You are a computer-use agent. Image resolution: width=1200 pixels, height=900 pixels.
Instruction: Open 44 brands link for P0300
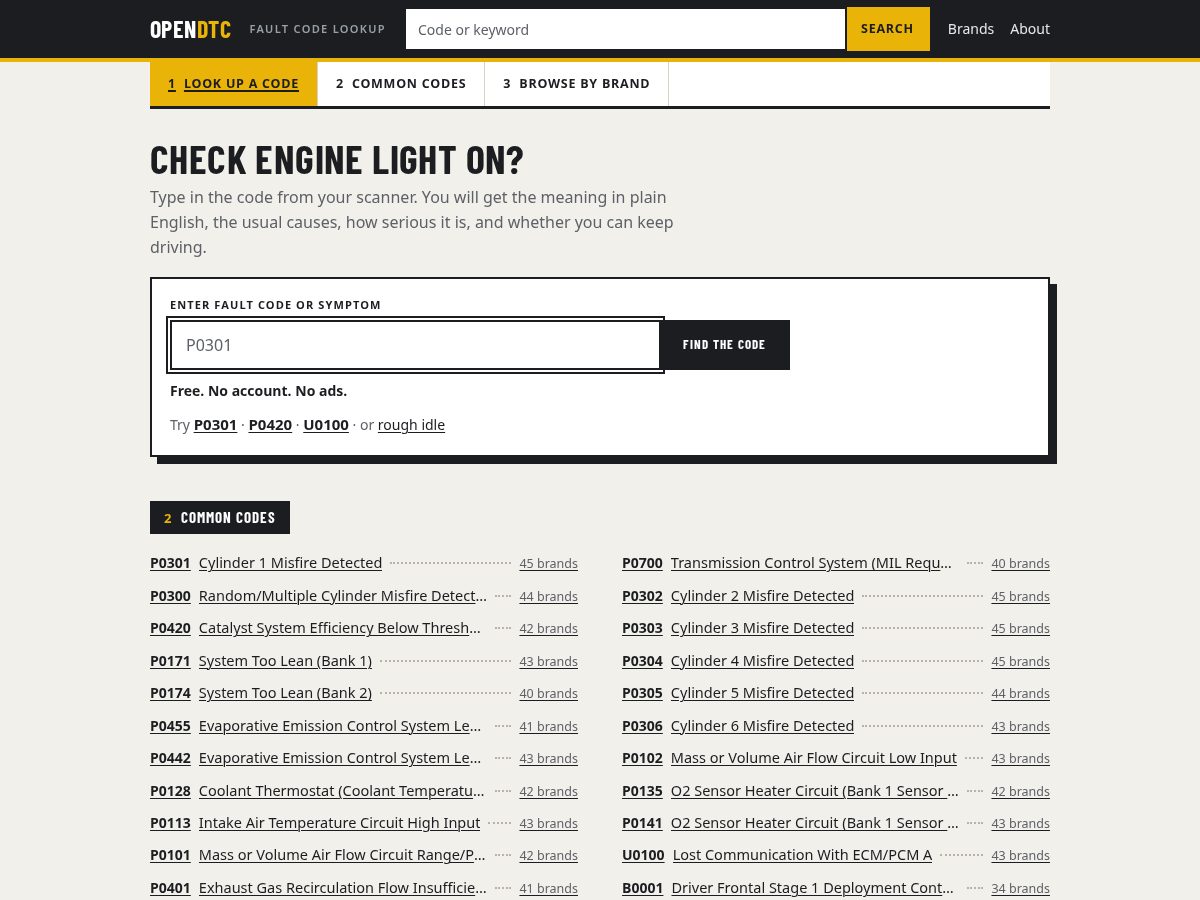click(548, 597)
